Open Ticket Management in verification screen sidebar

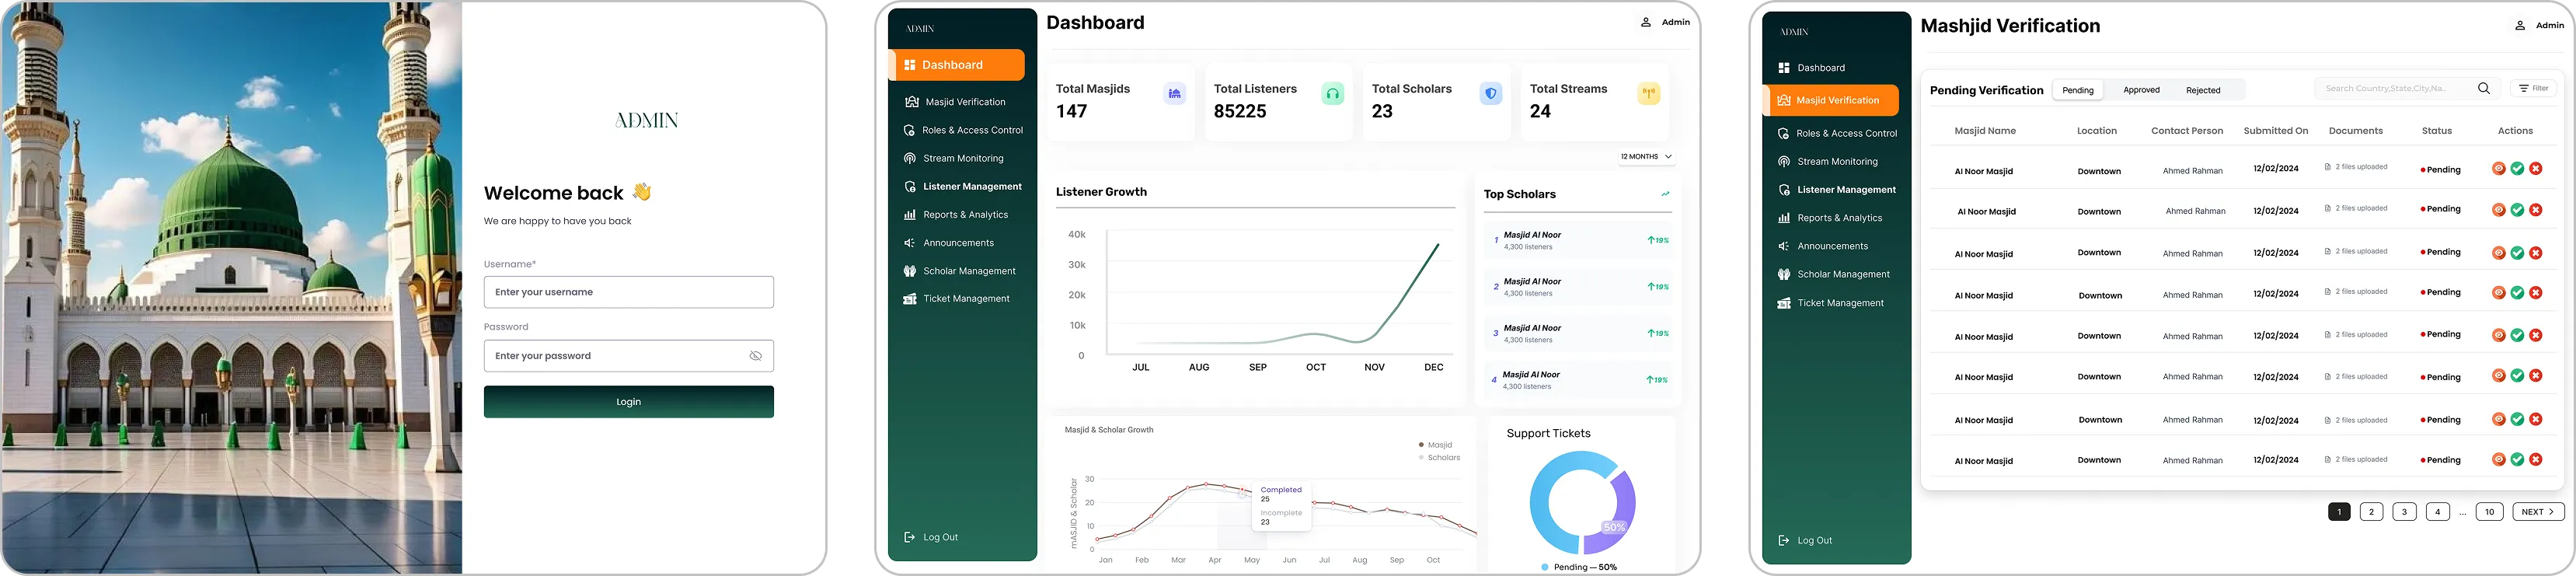pos(1832,303)
